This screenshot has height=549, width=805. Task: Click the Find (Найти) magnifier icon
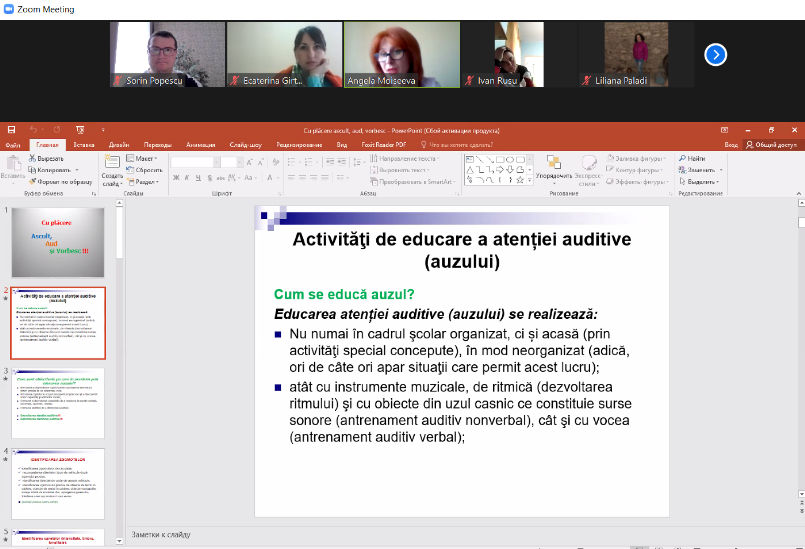point(683,159)
